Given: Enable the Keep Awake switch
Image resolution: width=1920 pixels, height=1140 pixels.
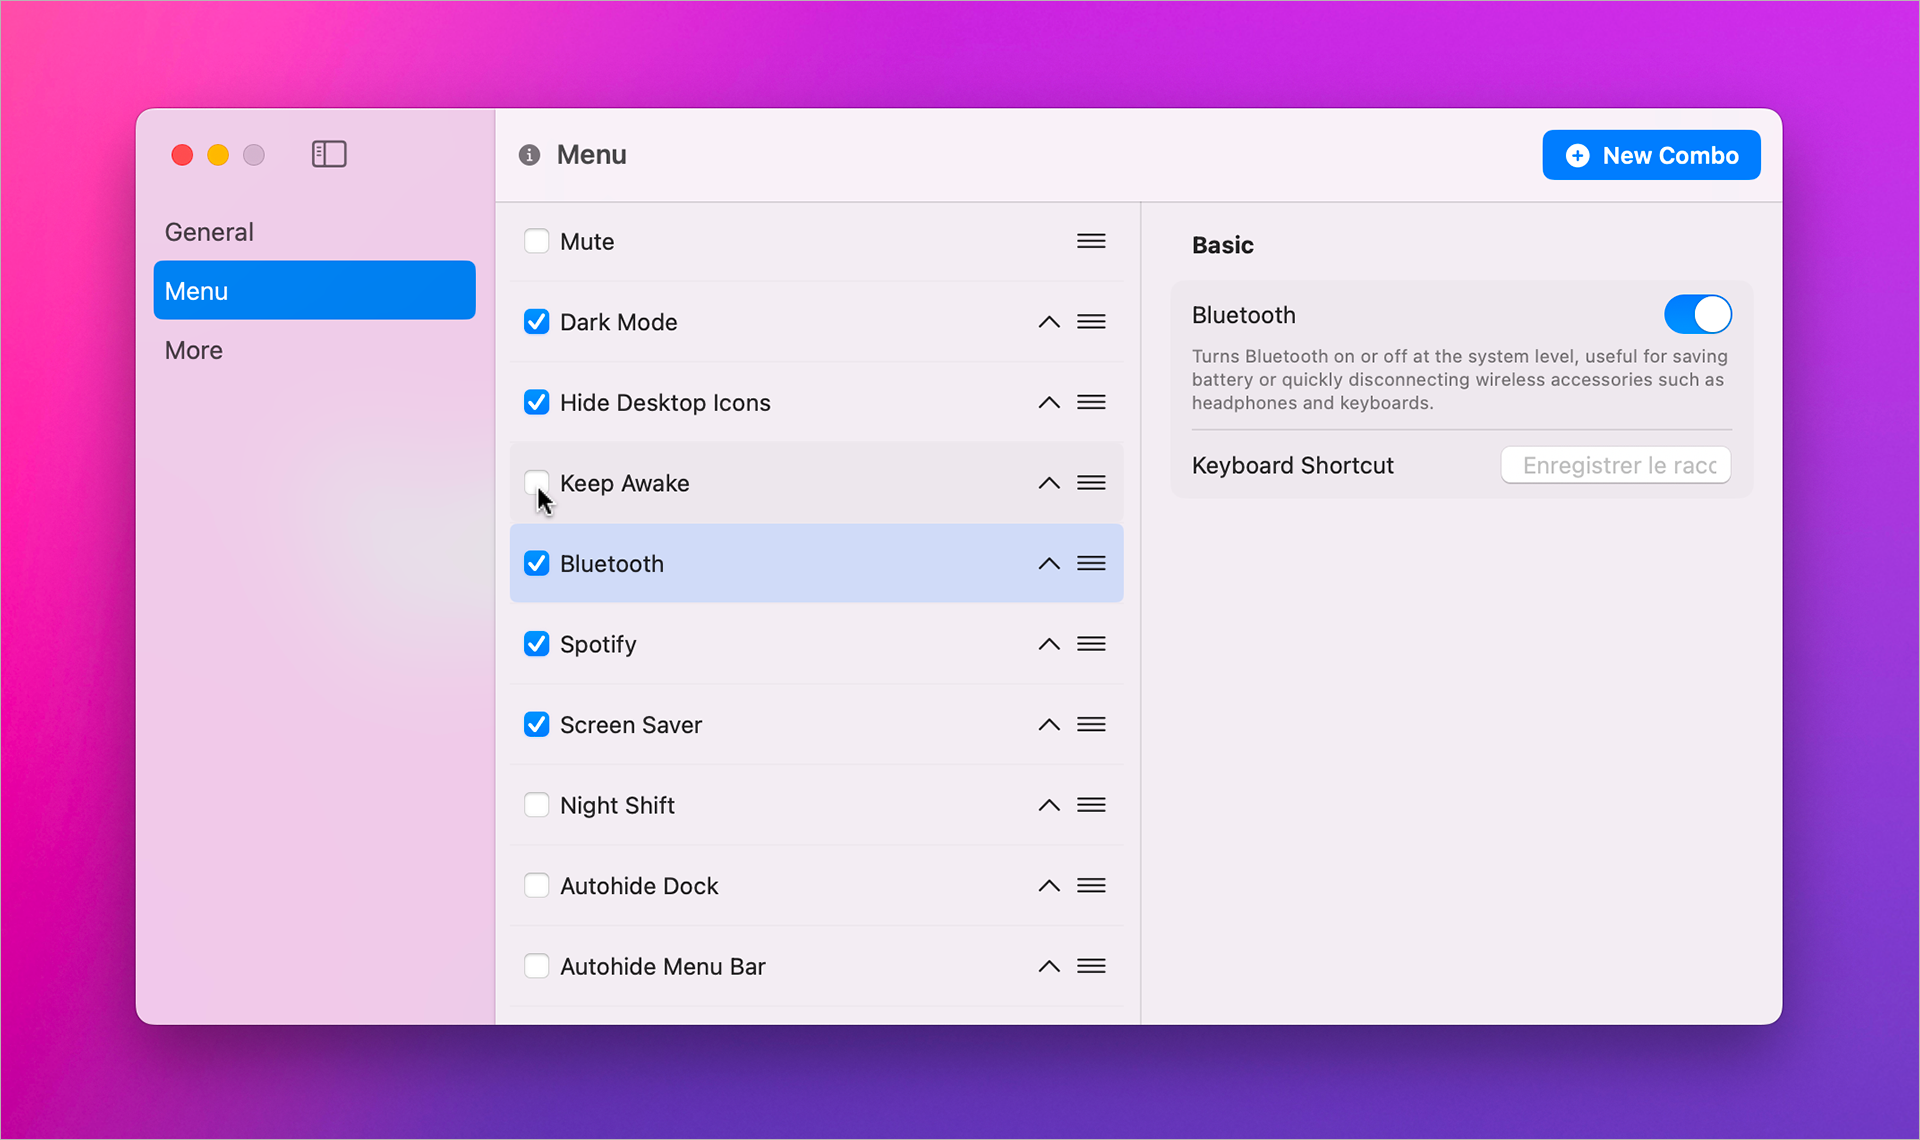Looking at the screenshot, I should [x=536, y=483].
